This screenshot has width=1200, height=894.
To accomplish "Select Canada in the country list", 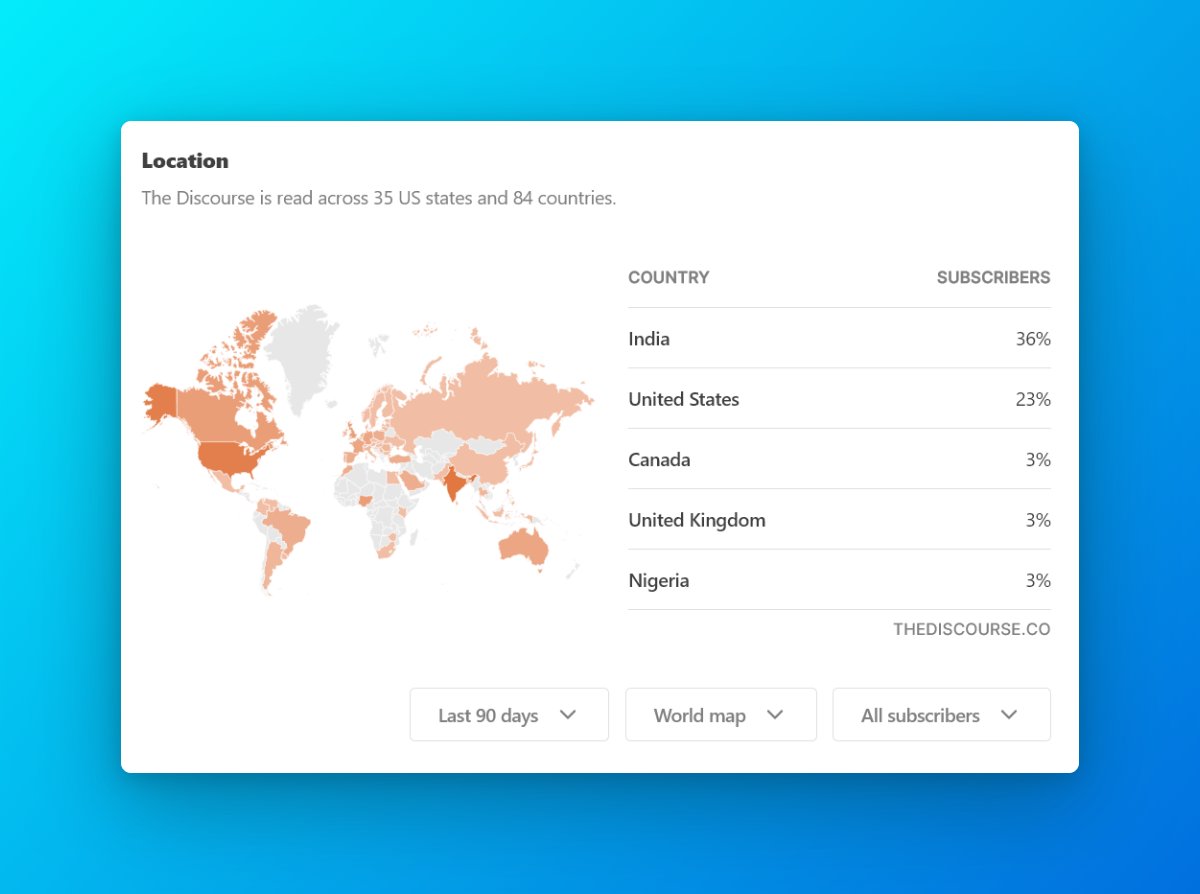I will (838, 459).
